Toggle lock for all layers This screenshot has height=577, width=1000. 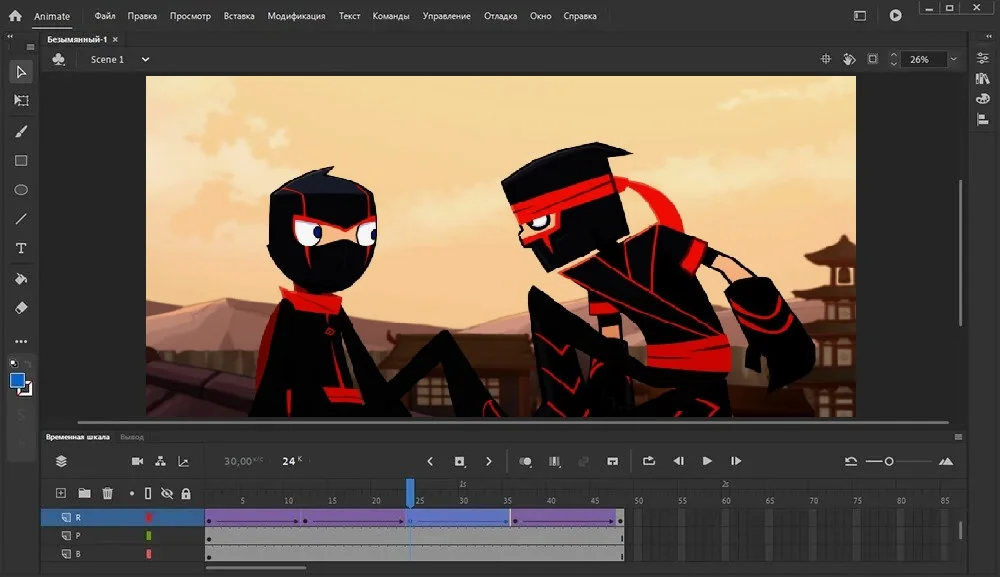coord(186,493)
